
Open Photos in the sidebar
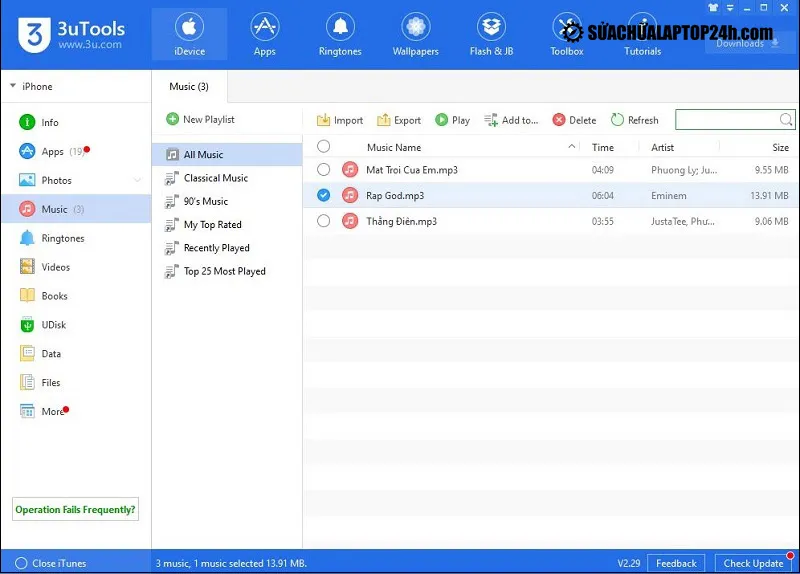[56, 181]
